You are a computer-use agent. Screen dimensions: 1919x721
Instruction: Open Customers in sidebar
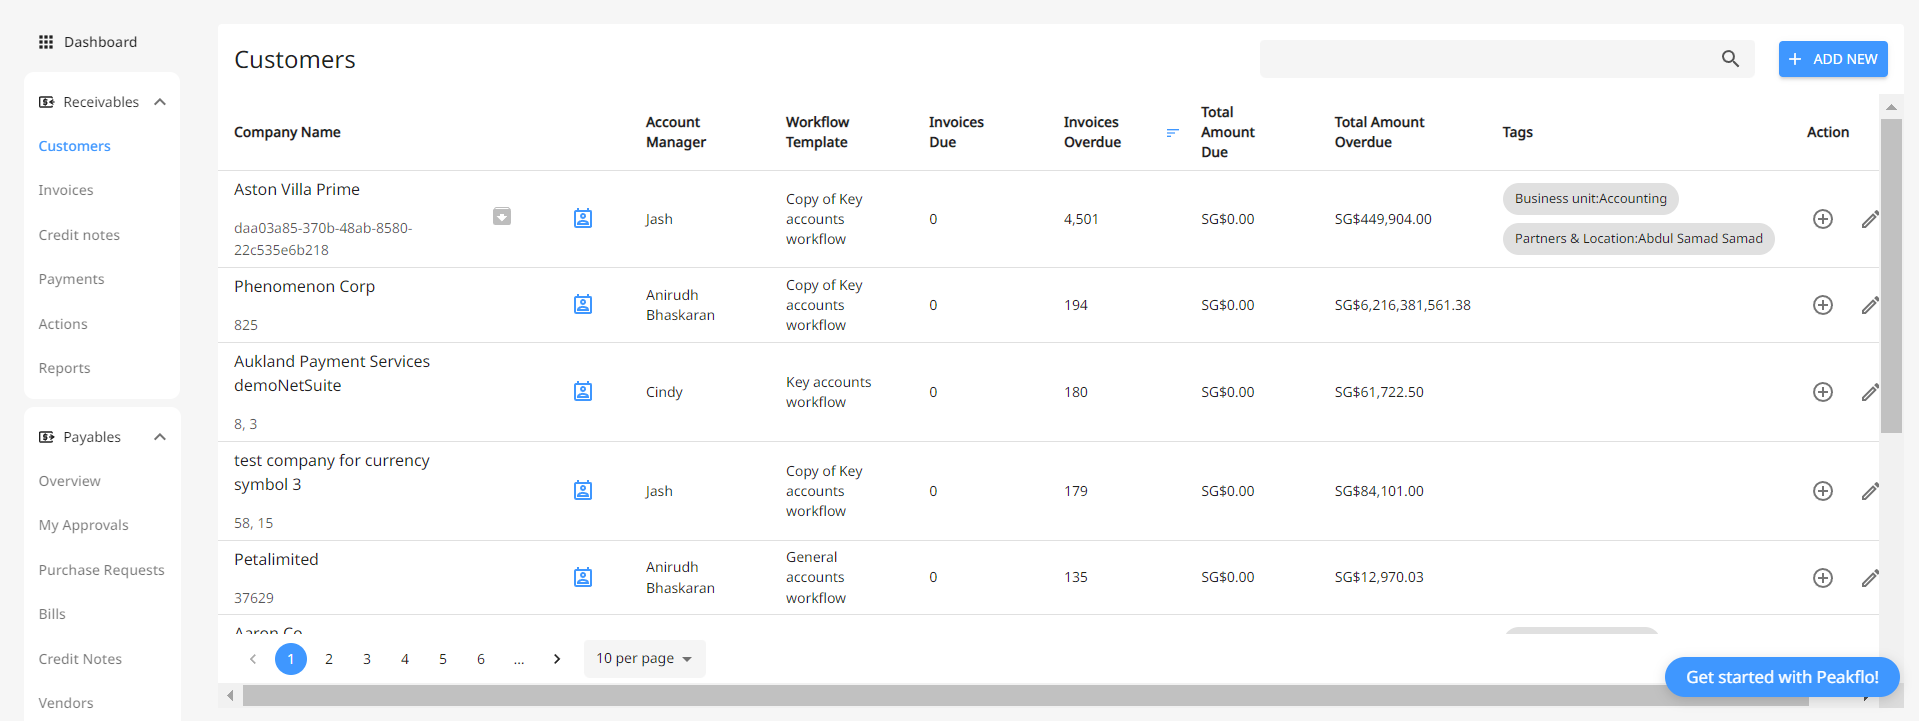pyautogui.click(x=75, y=146)
